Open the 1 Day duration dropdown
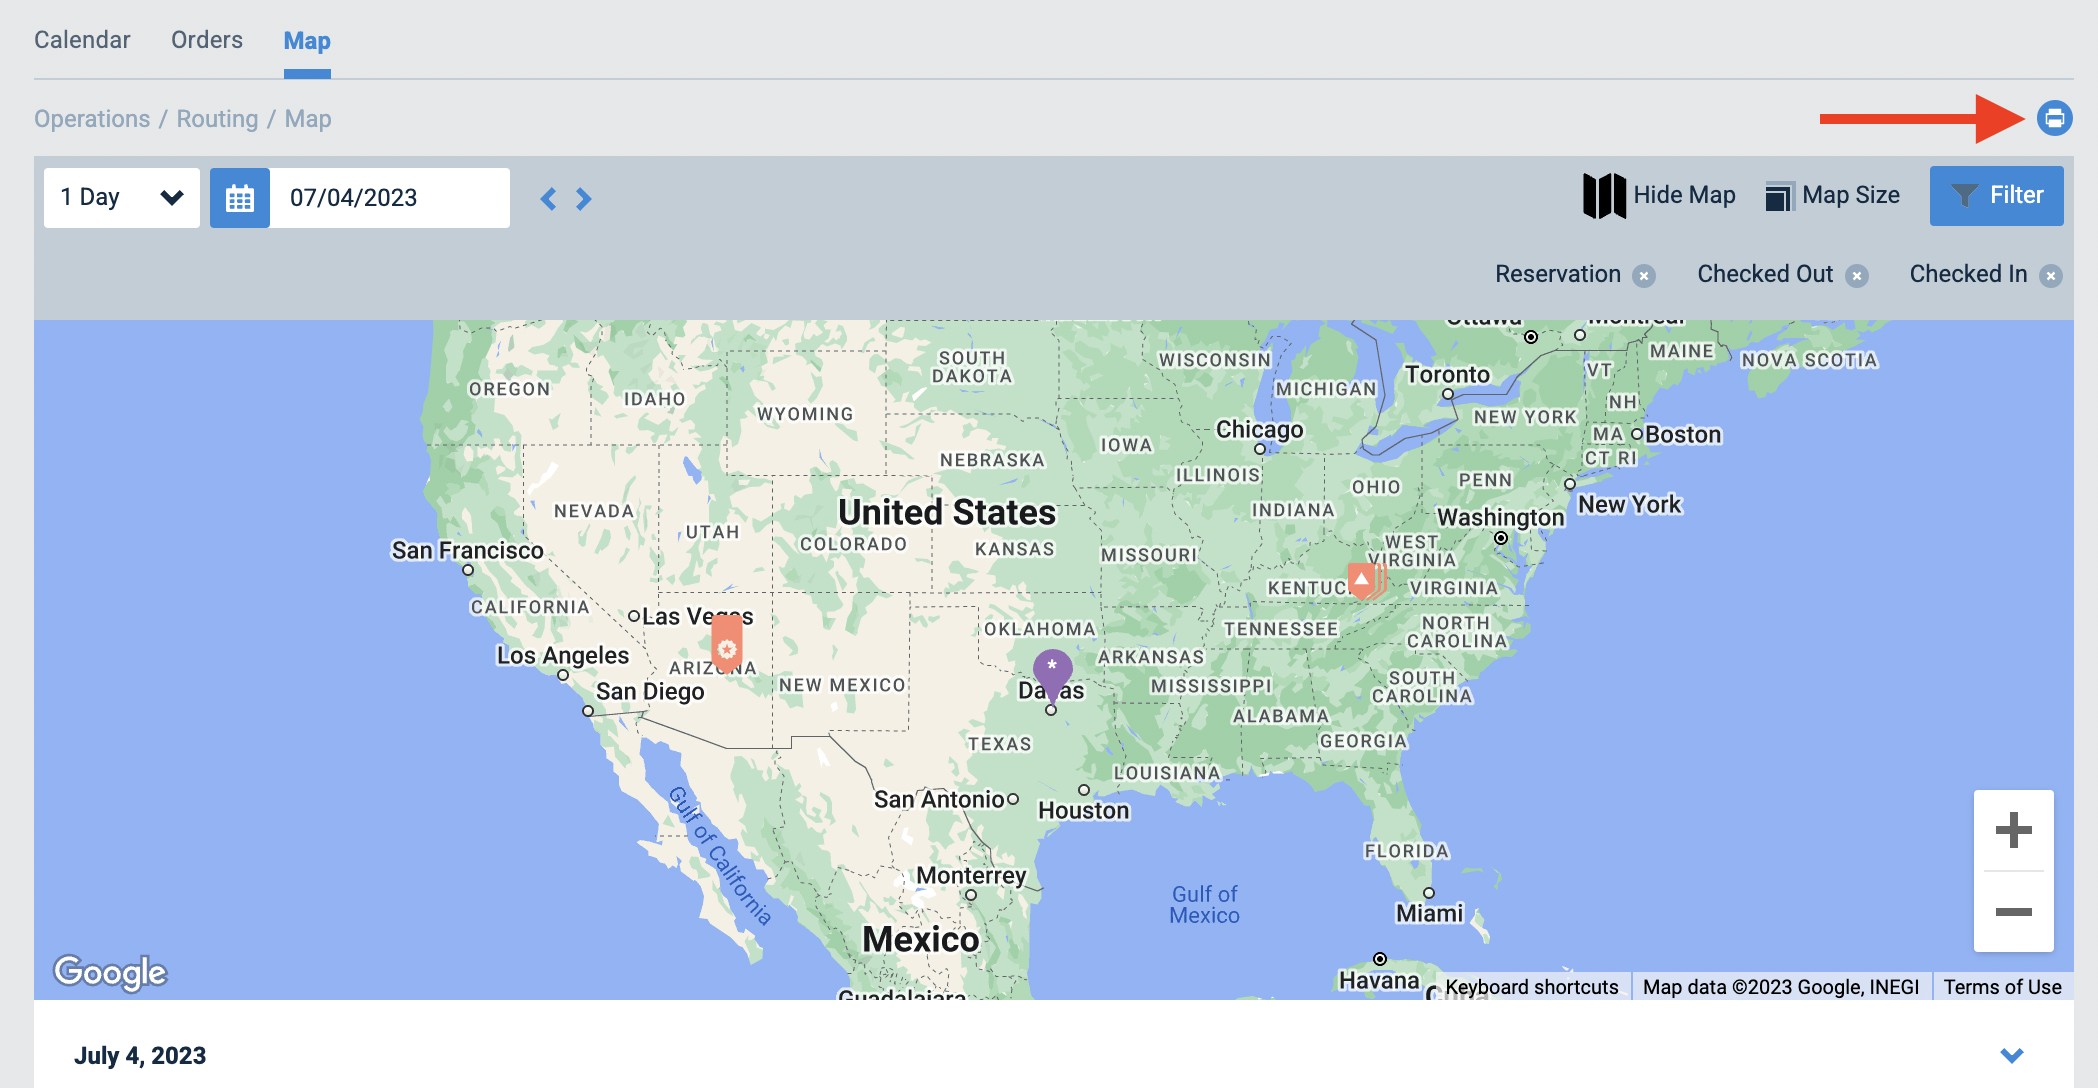Viewport: 2098px width, 1088px height. pos(120,197)
